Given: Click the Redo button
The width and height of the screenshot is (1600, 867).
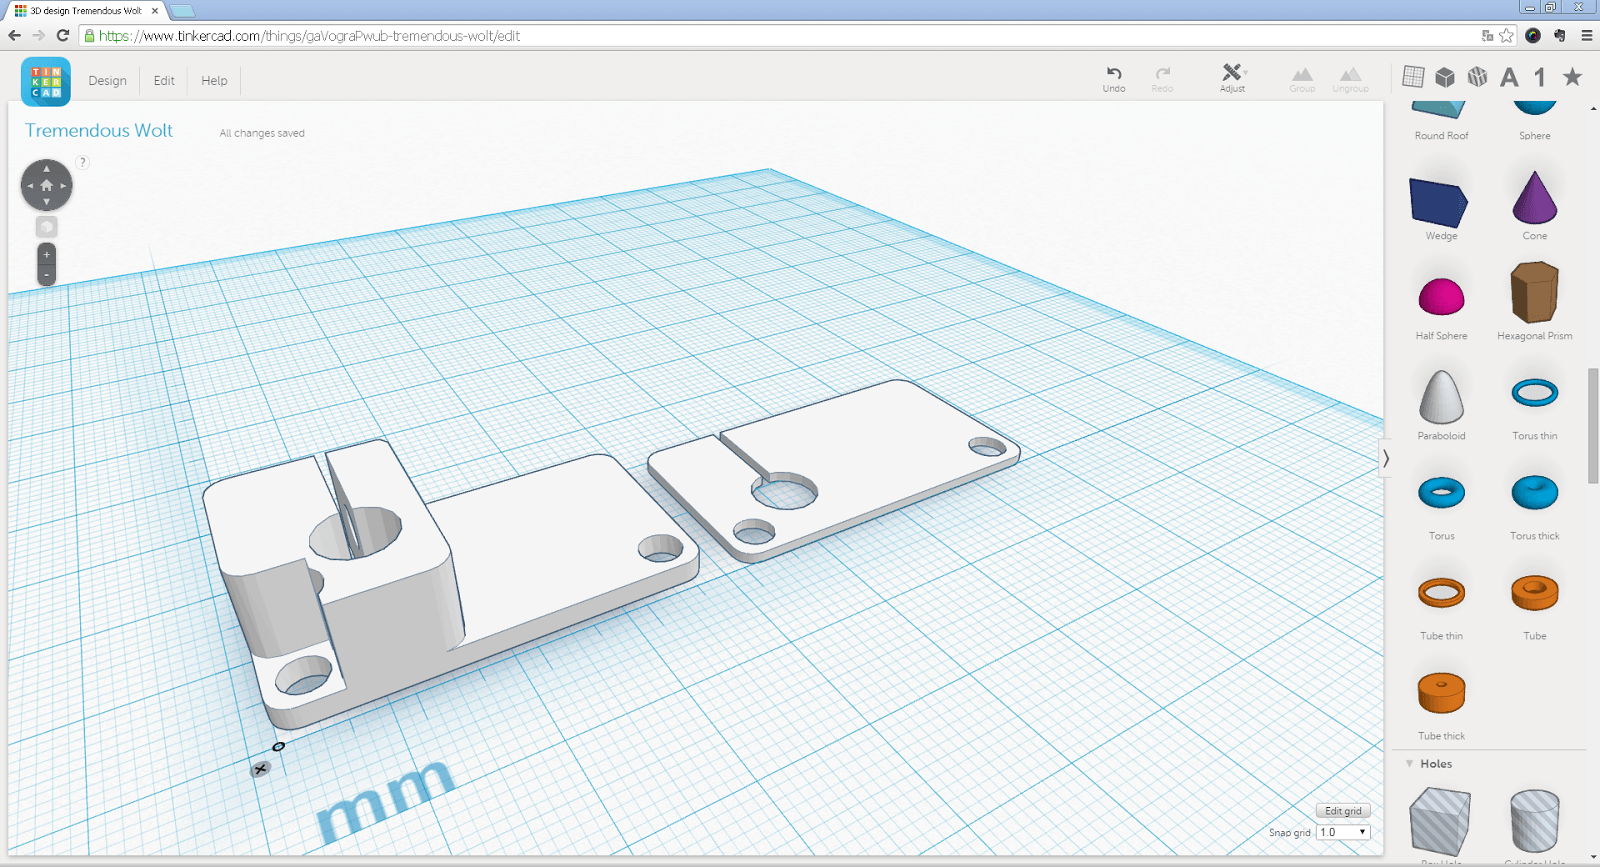Looking at the screenshot, I should pos(1162,79).
